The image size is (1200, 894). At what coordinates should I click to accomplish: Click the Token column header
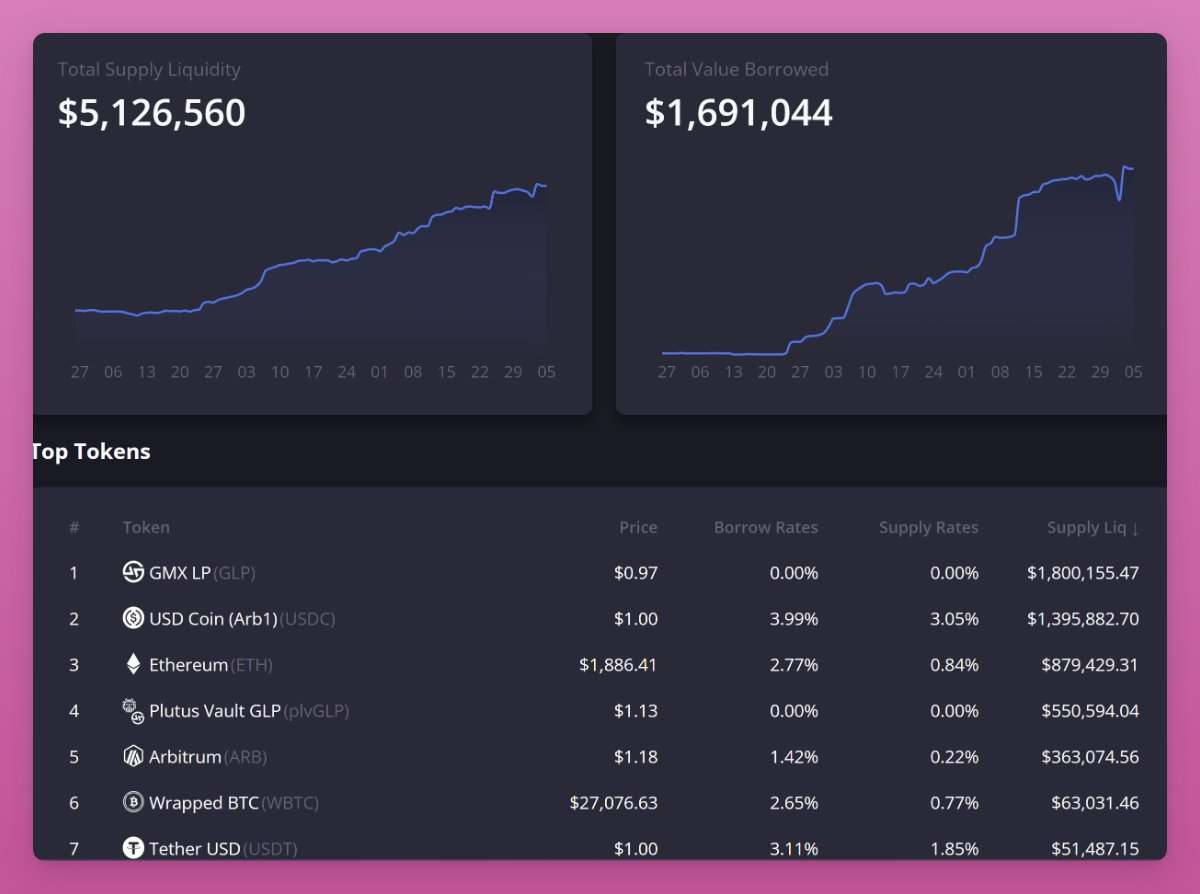pyautogui.click(x=146, y=527)
